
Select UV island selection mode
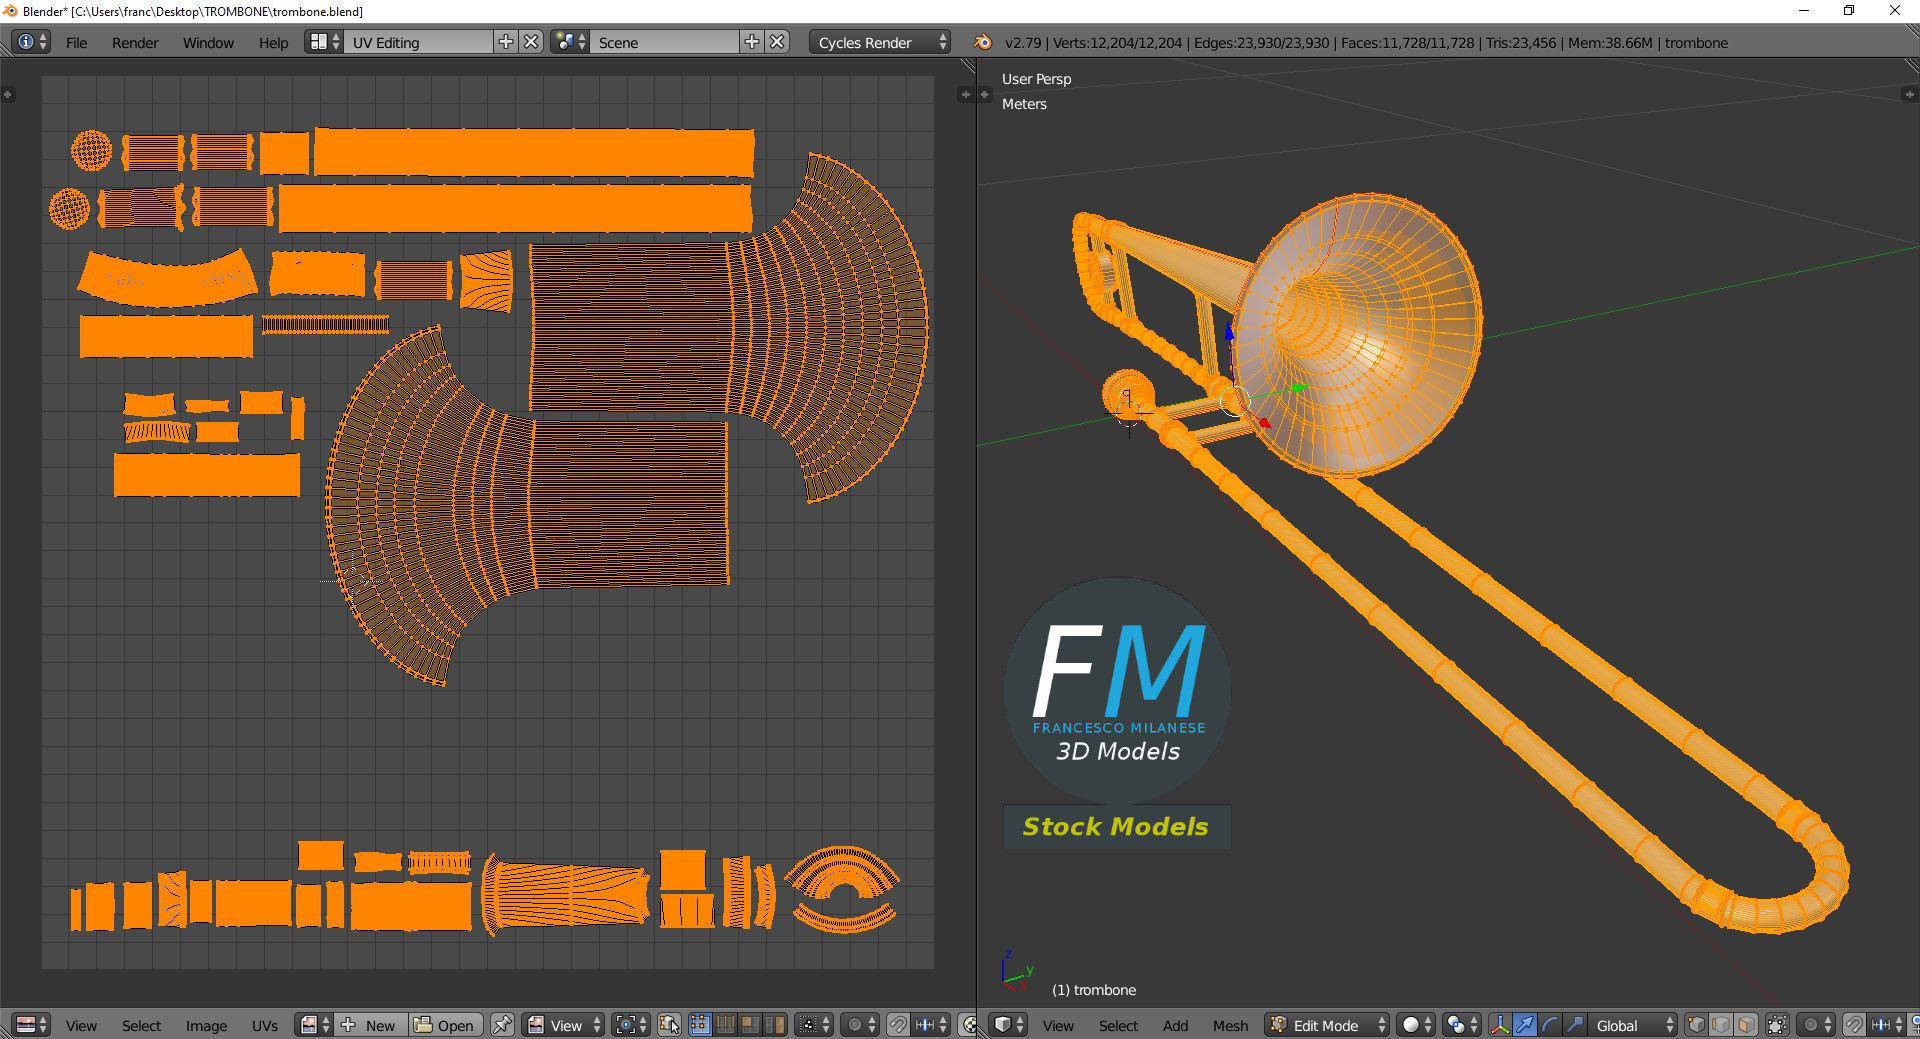click(x=775, y=1025)
